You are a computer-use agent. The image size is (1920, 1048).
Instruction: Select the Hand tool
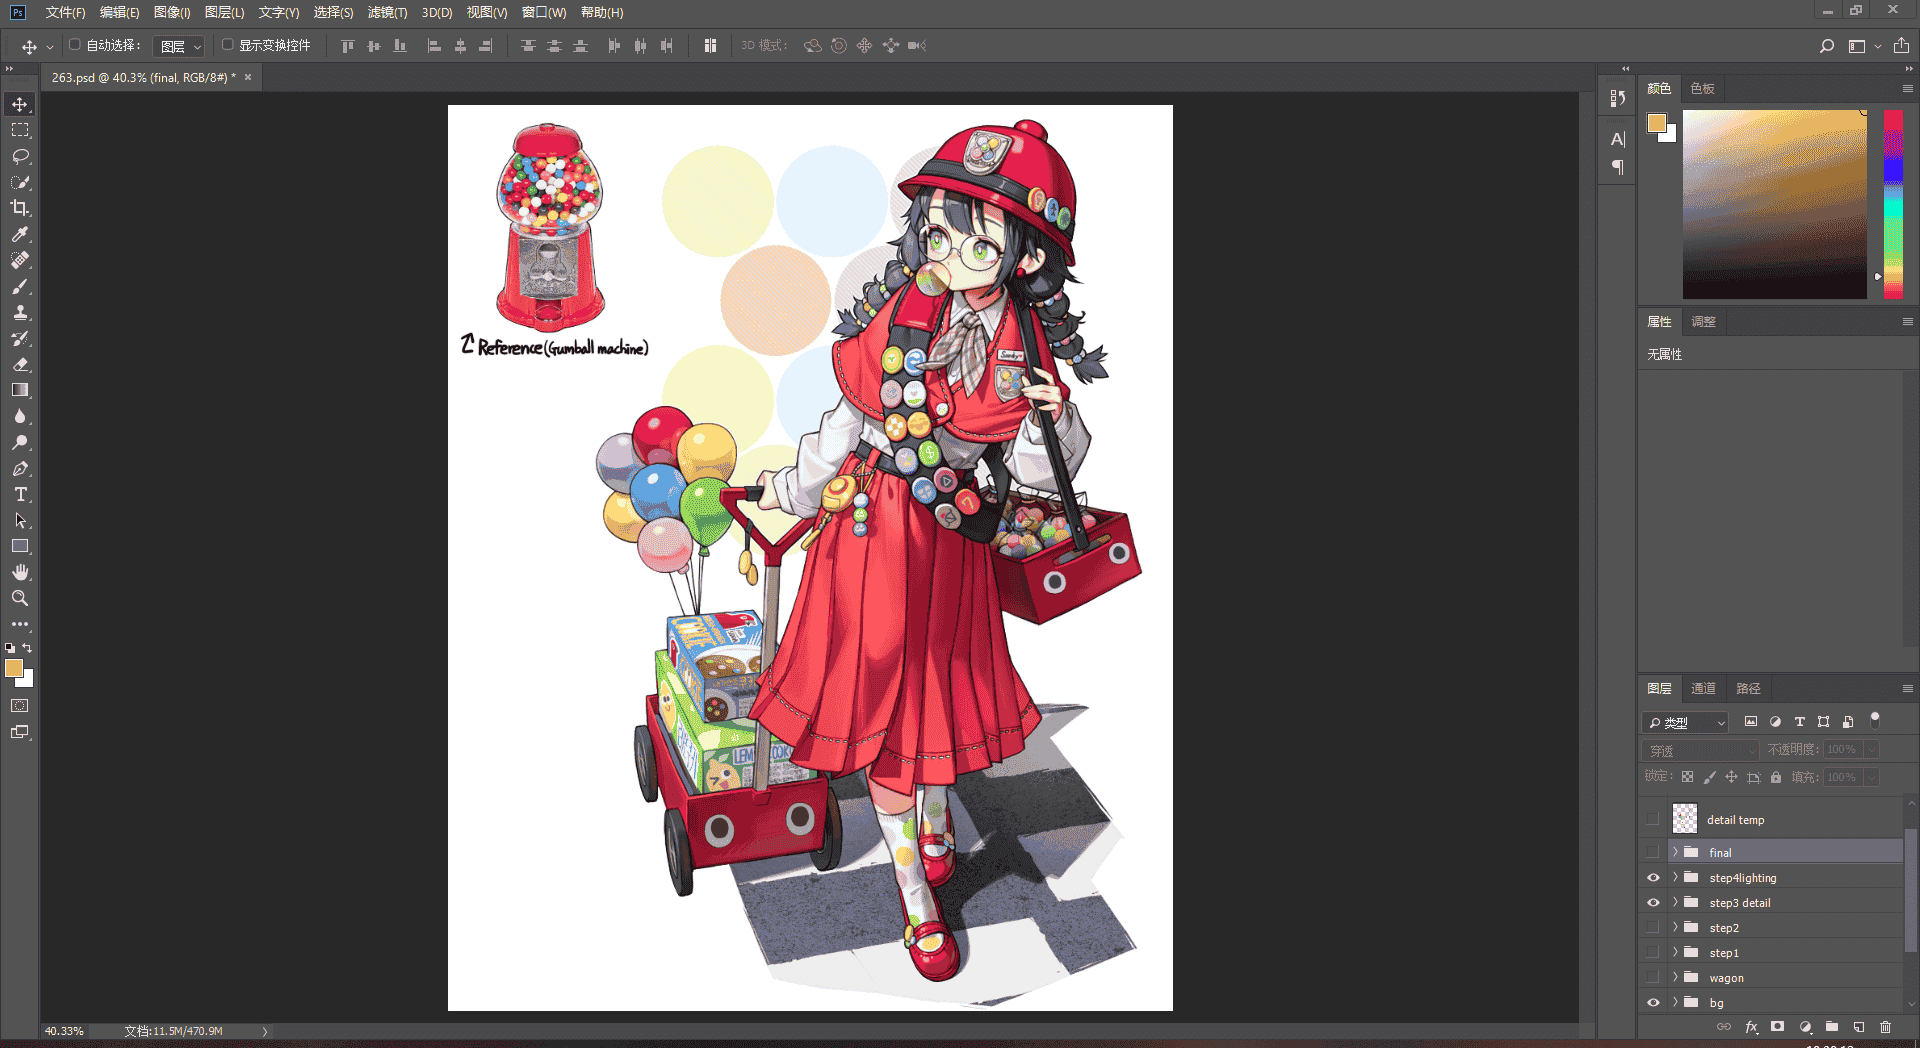pos(20,572)
